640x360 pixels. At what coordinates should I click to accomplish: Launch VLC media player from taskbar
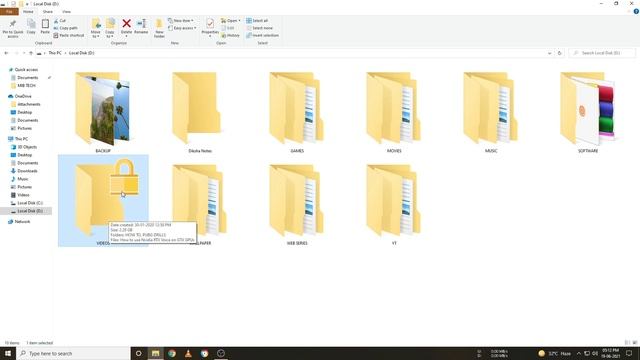point(188,353)
